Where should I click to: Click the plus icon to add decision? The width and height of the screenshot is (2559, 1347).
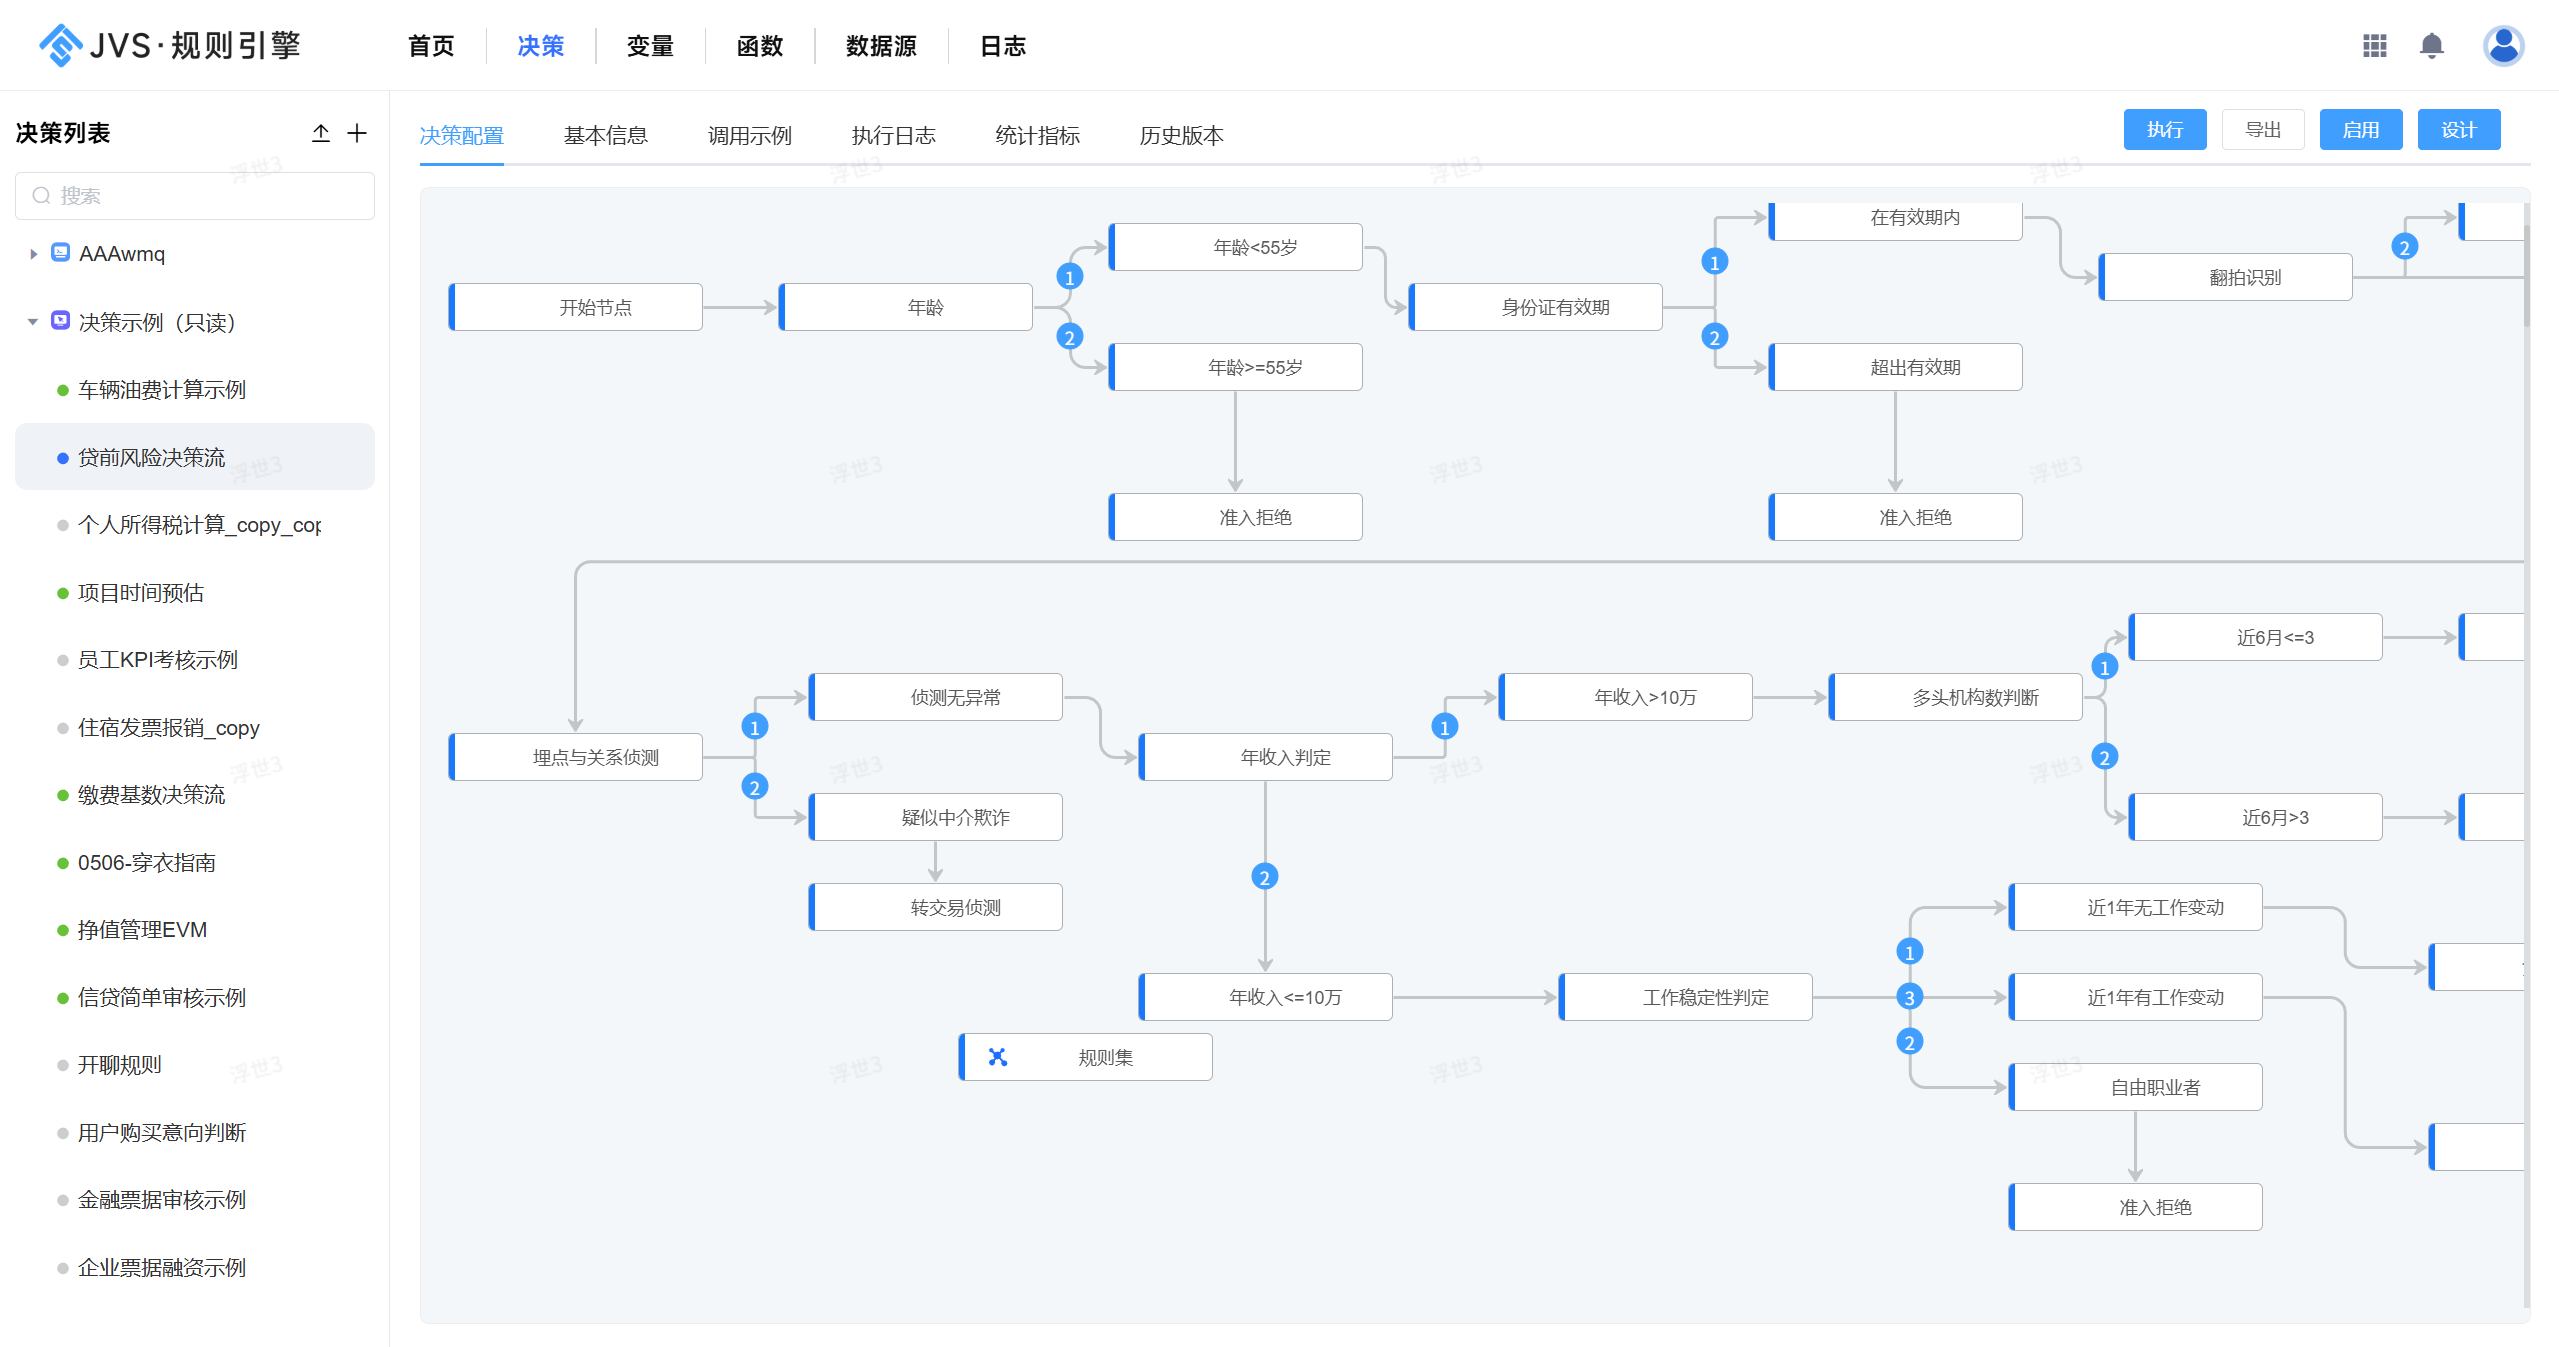(x=357, y=133)
